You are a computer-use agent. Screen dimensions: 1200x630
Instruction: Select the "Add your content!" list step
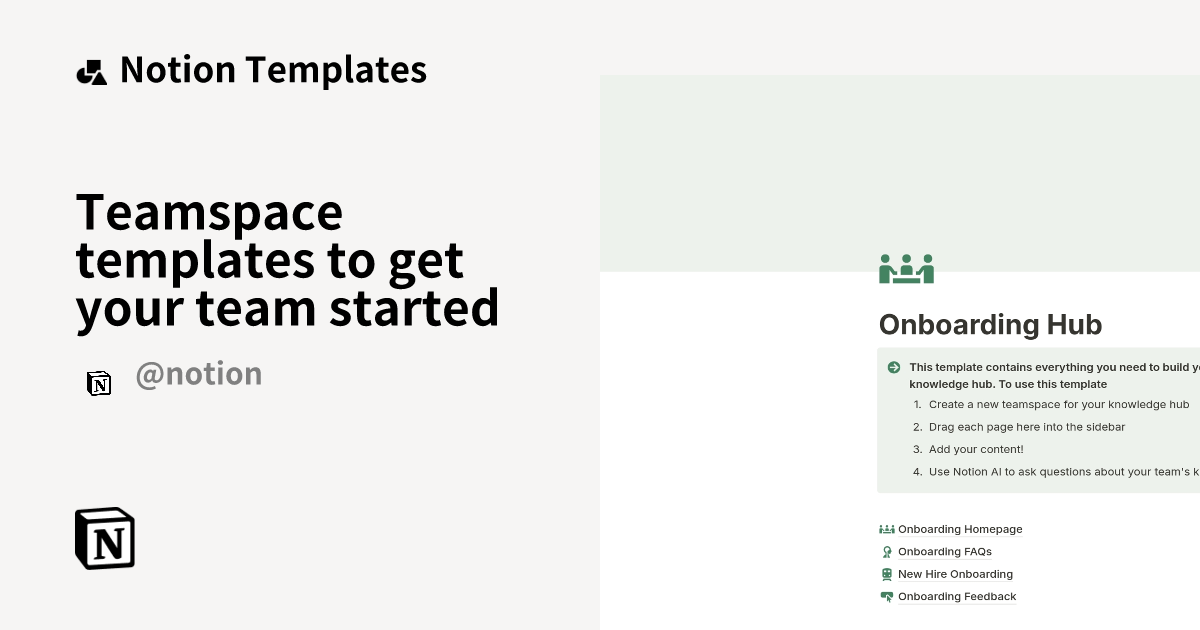pos(975,450)
